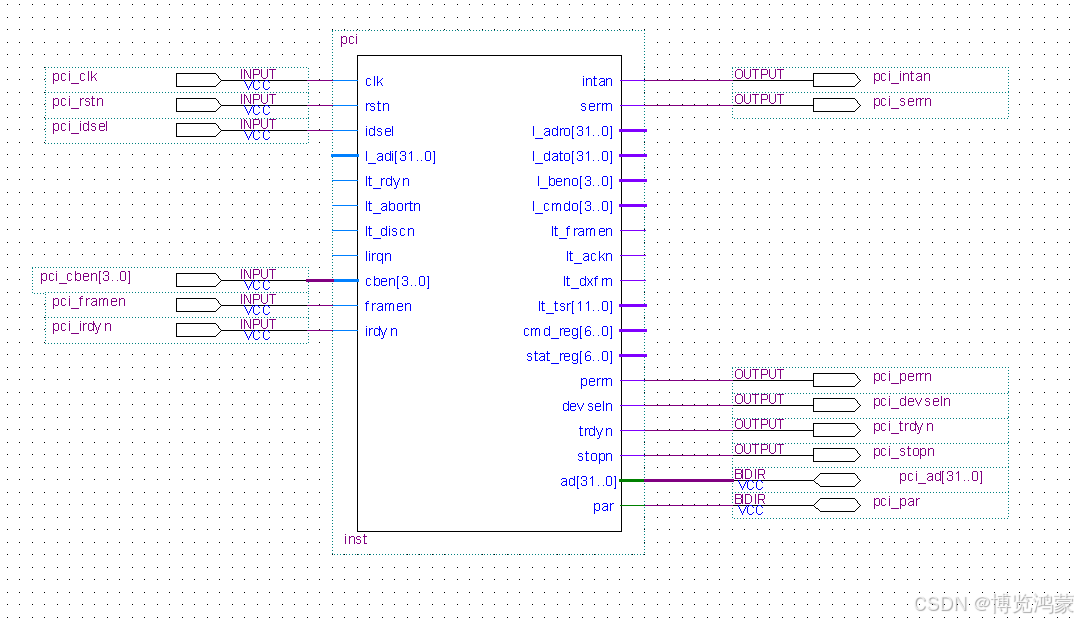Select the pci_devseln output pin symbol
1078x621 pixels.
point(837,405)
